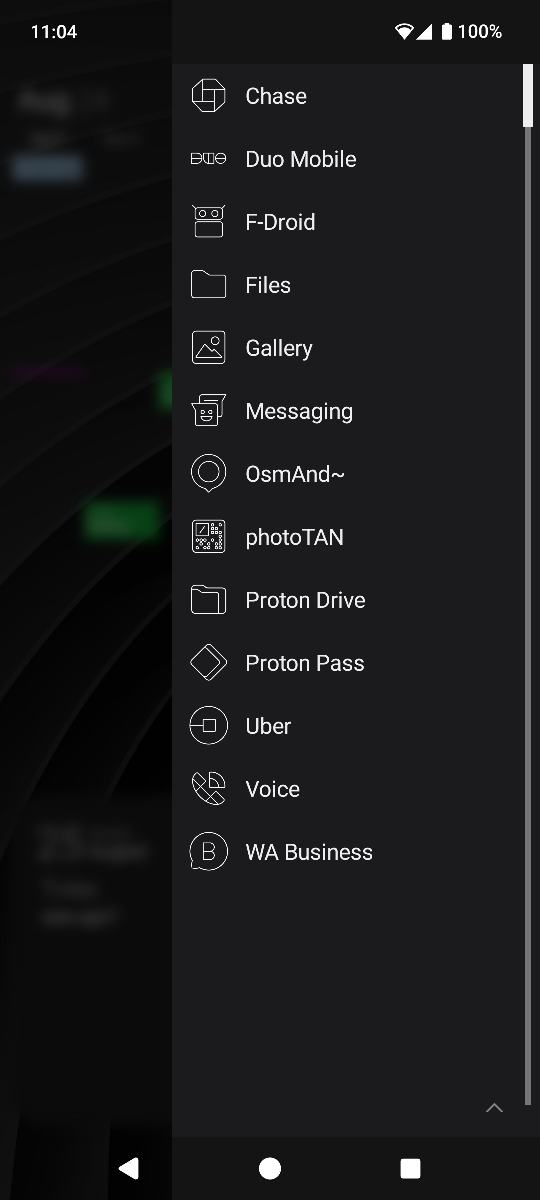This screenshot has width=540, height=1200.
Task: Open the Messaging chat icon
Action: pyautogui.click(x=208, y=411)
